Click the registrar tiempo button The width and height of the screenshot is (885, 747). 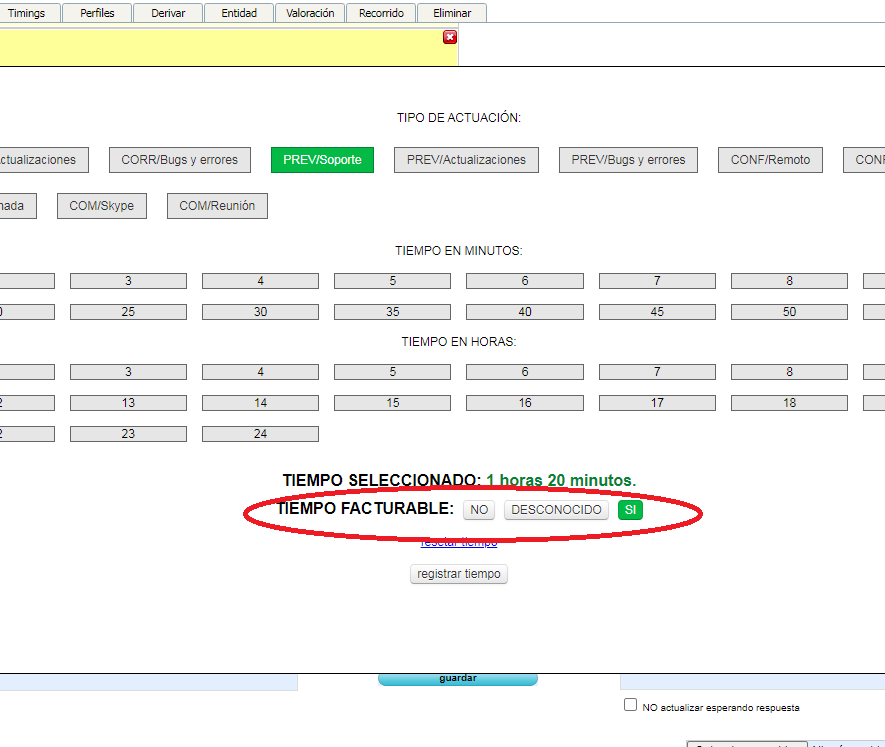[x=459, y=574]
